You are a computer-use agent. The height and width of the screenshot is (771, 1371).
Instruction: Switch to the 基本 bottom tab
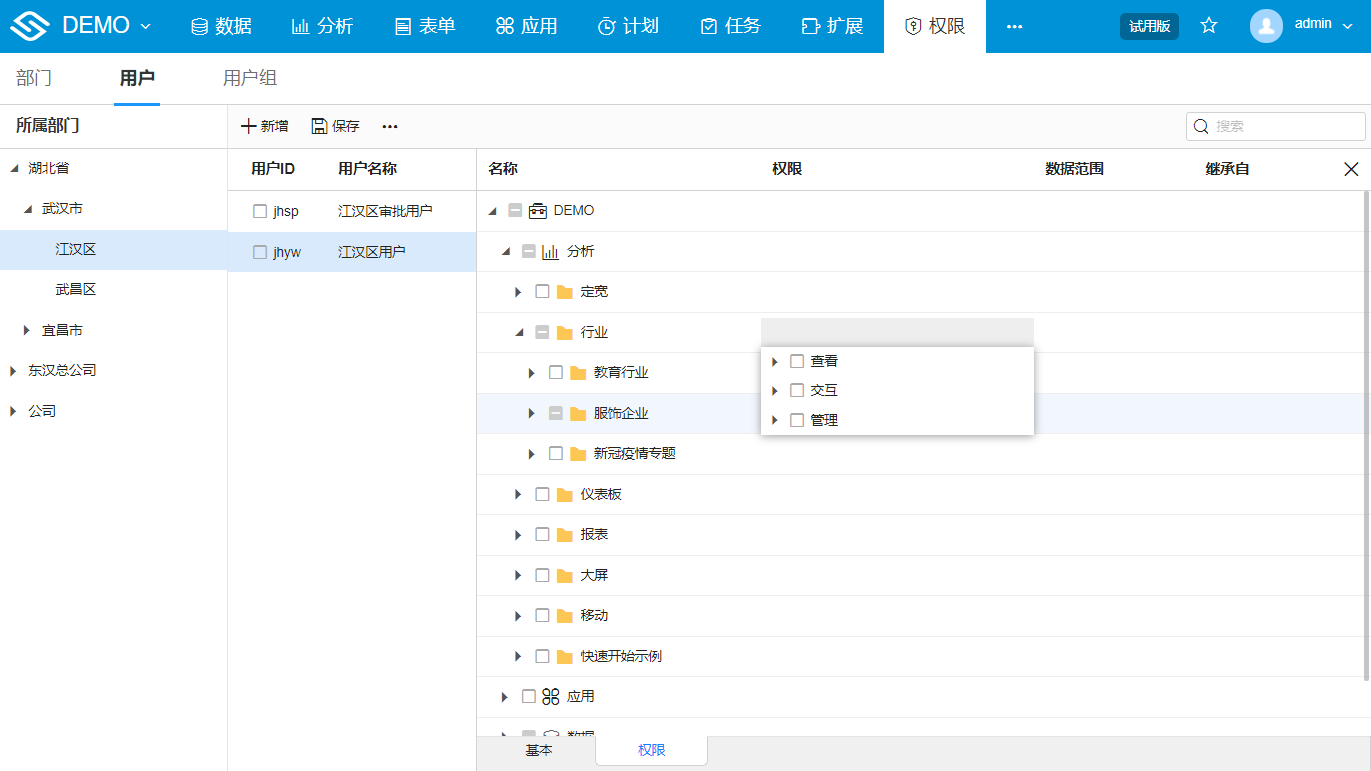click(539, 750)
